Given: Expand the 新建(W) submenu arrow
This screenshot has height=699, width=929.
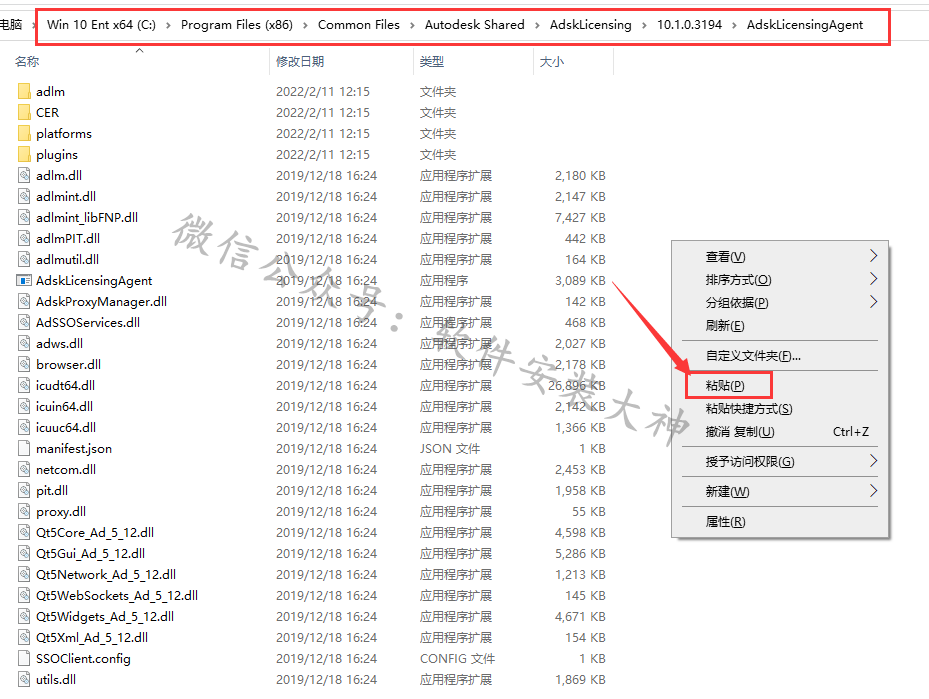Looking at the screenshot, I should coord(873,491).
